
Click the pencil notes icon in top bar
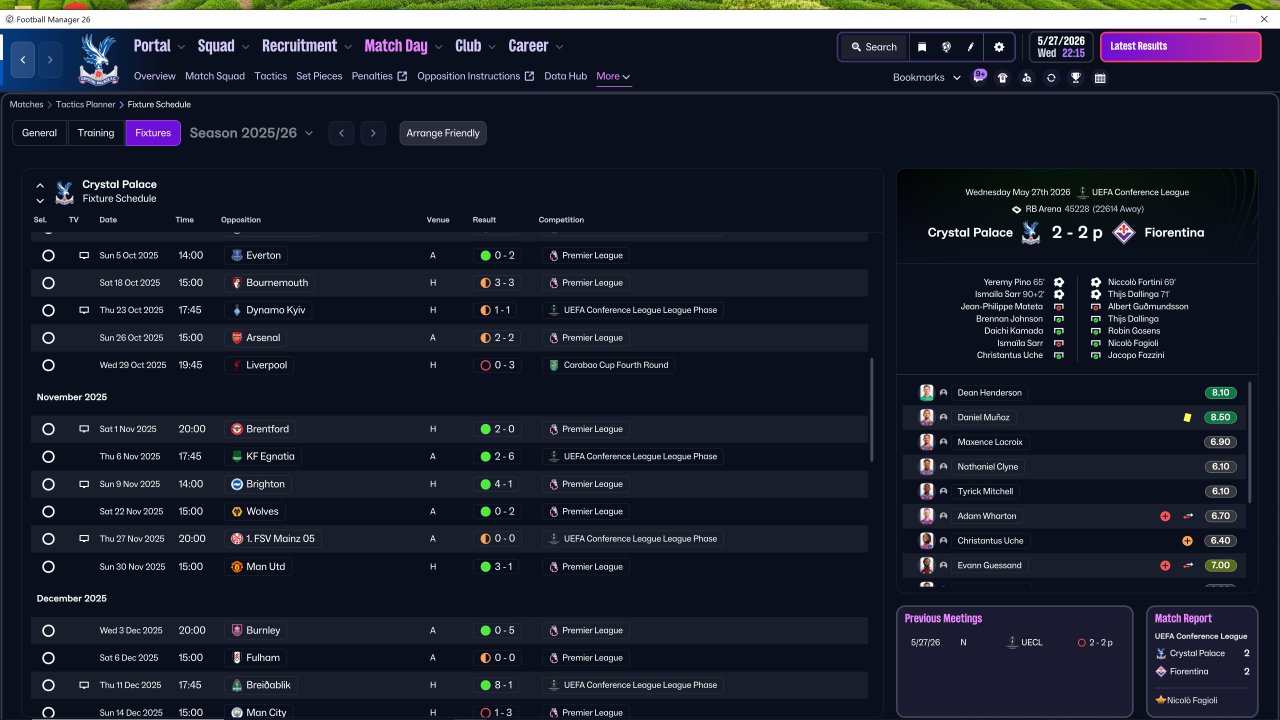click(970, 47)
